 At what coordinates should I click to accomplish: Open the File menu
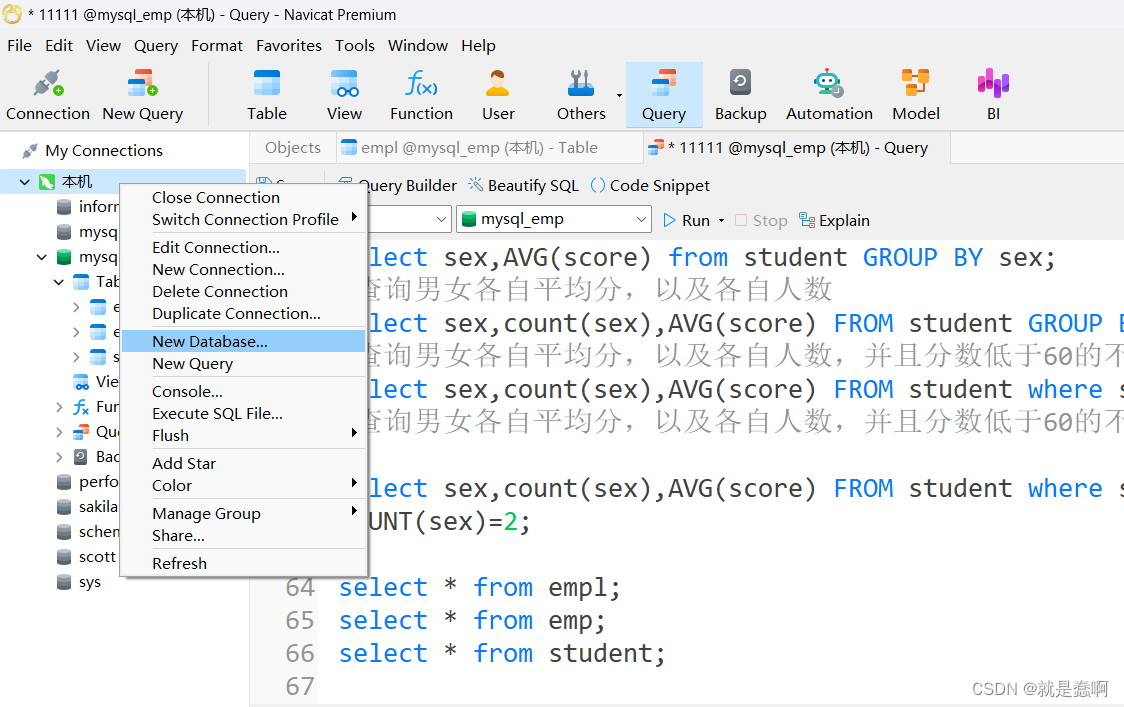point(19,46)
